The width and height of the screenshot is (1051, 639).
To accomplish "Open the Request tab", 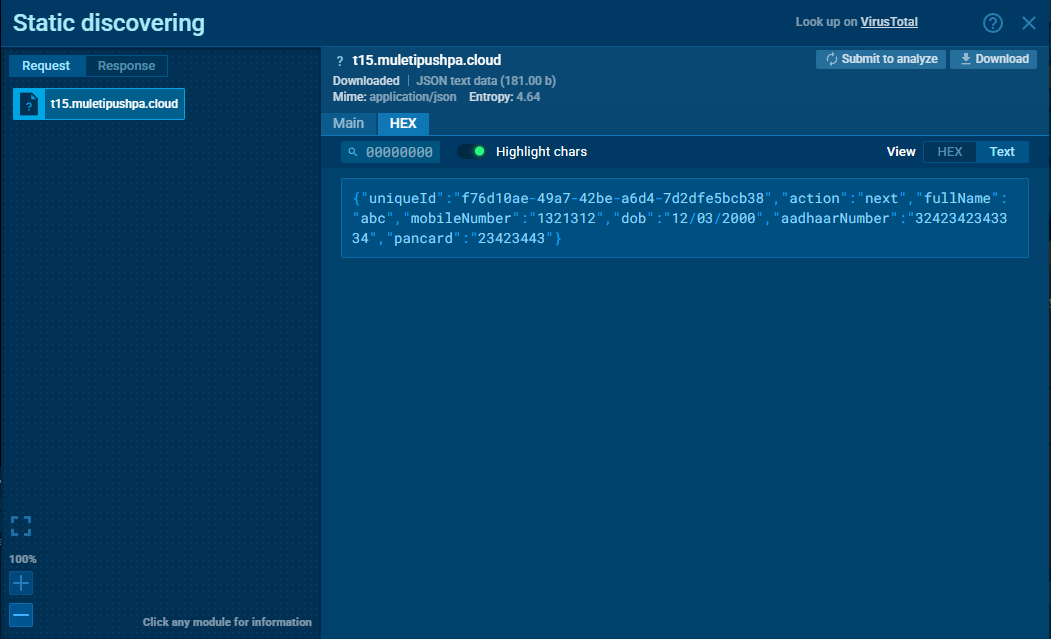I will click(47, 66).
